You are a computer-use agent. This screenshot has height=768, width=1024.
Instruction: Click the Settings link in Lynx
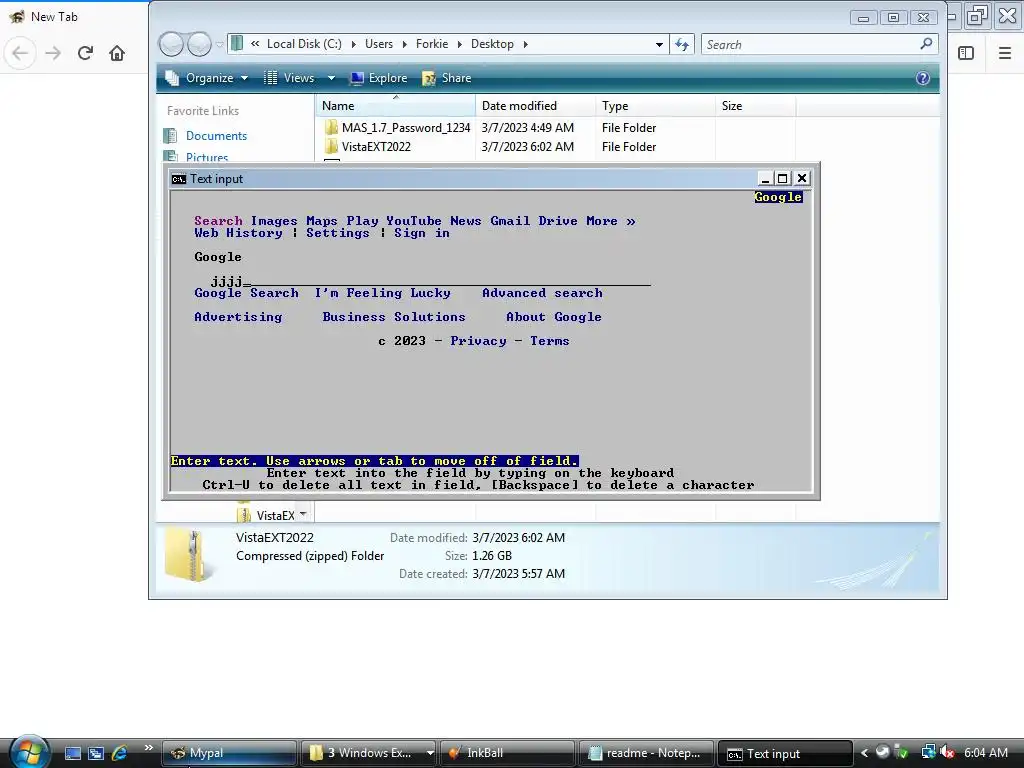(338, 233)
